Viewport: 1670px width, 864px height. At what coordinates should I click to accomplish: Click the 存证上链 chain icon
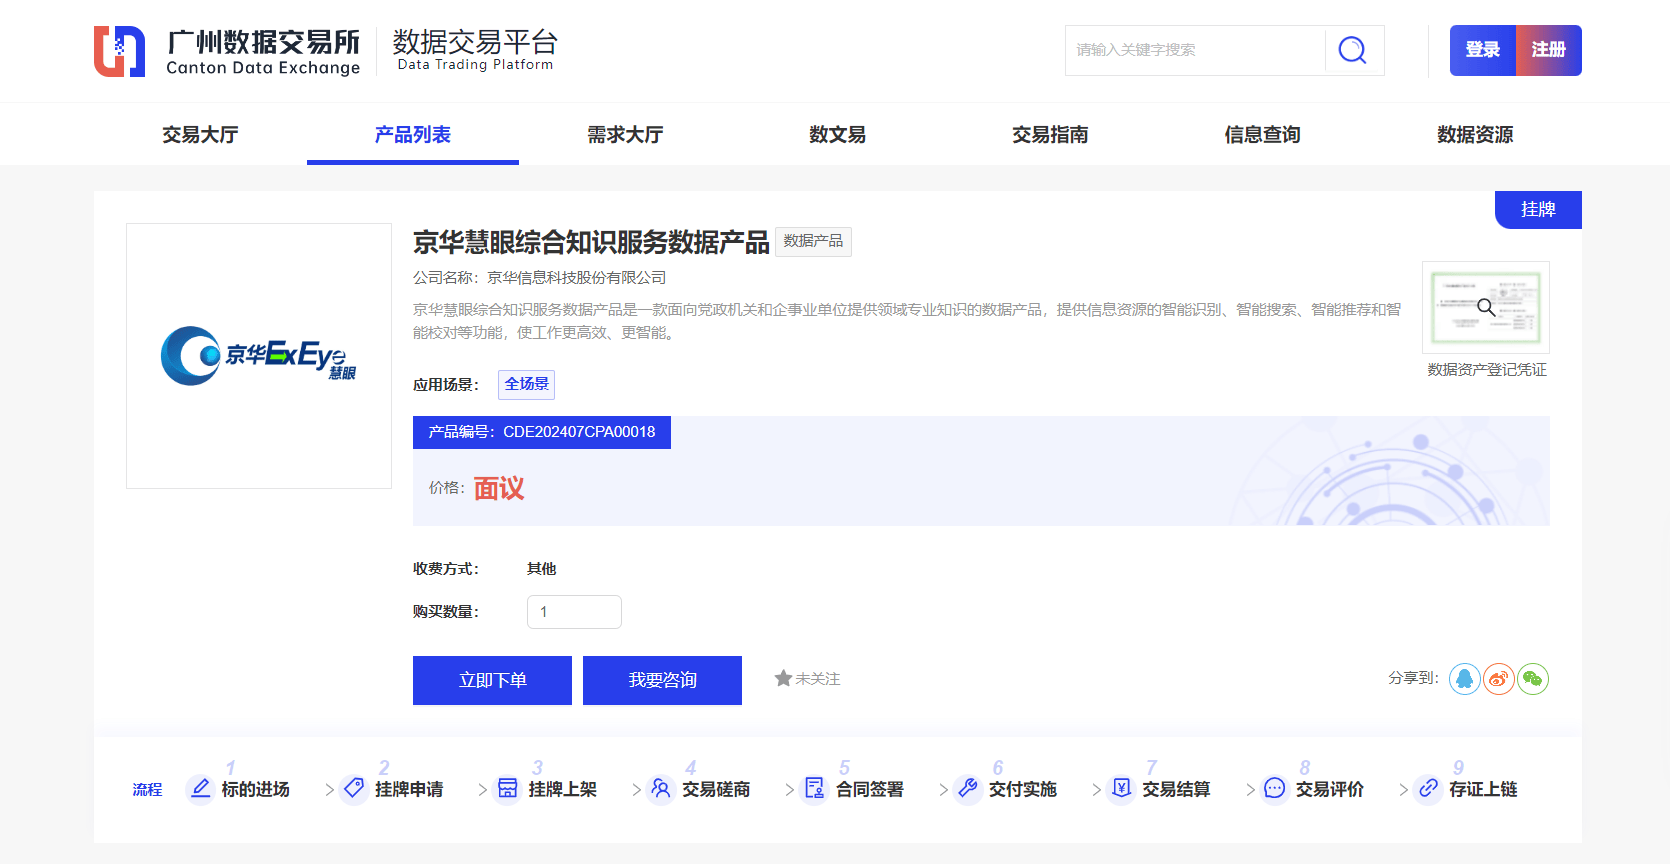[1428, 789]
